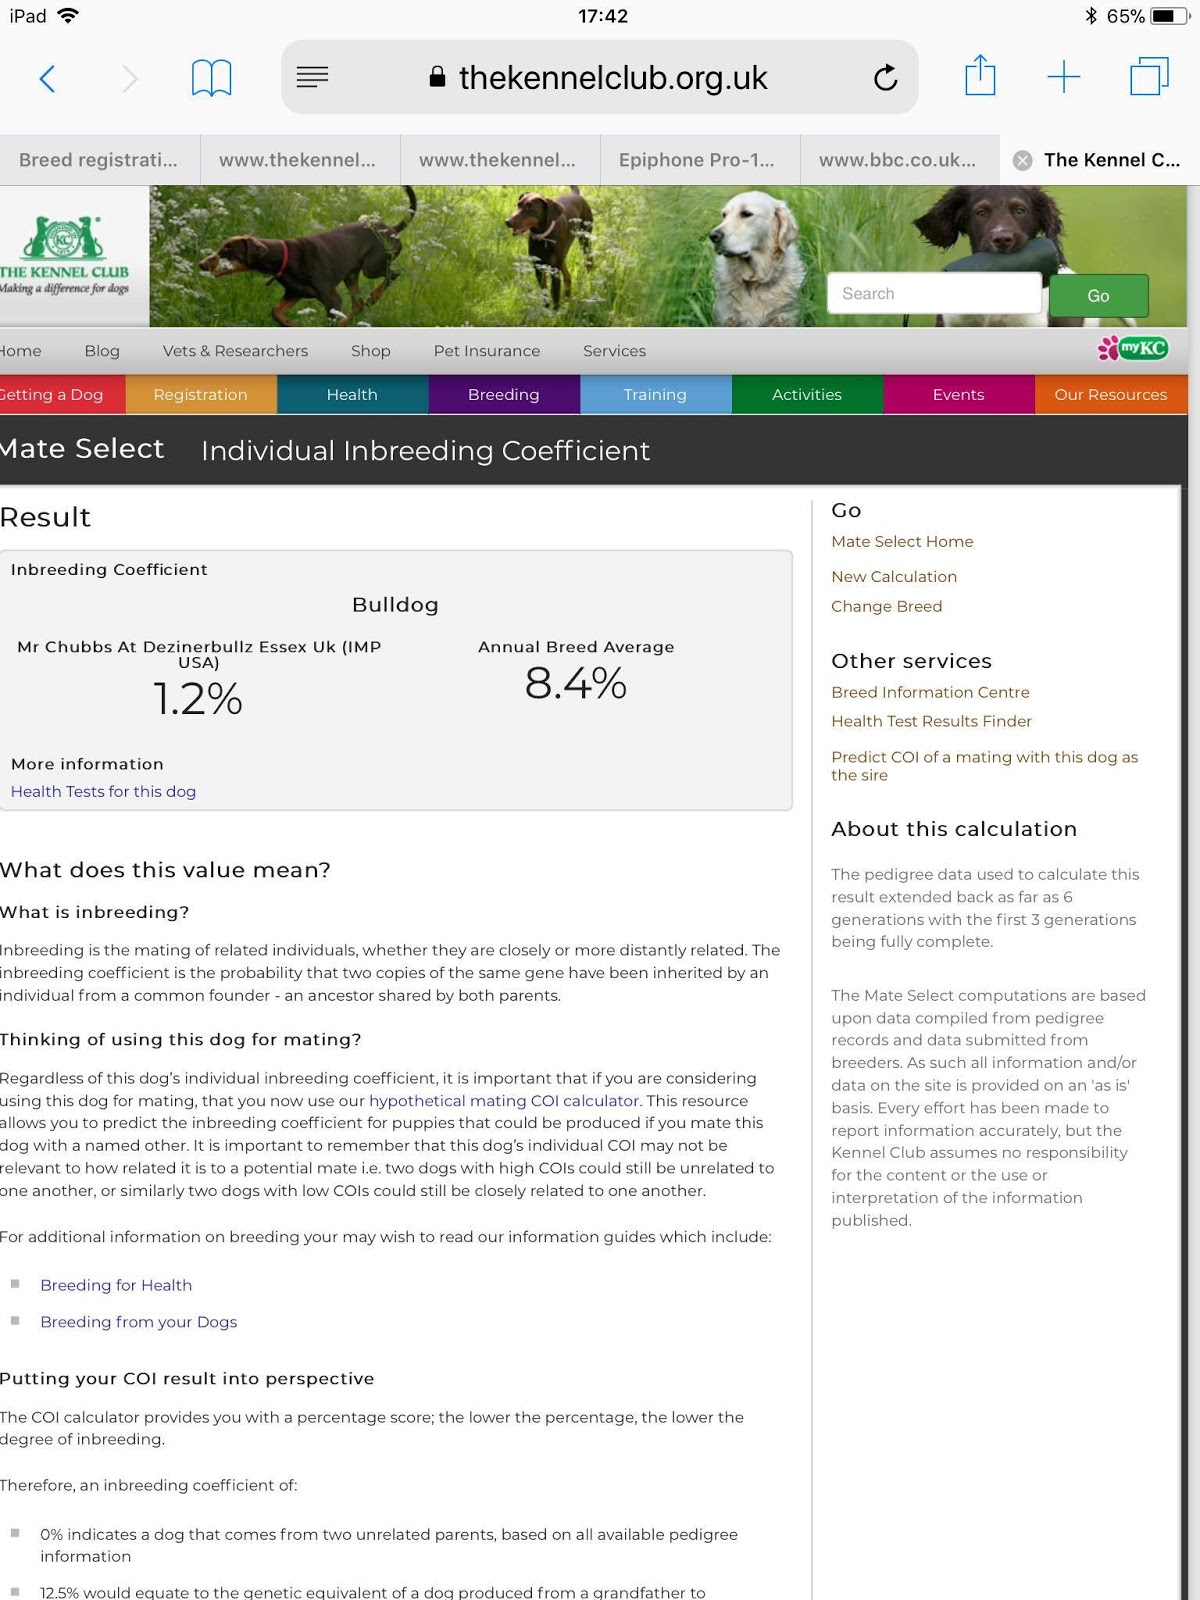The height and width of the screenshot is (1600, 1200).
Task: Tap the Safari forward arrow
Action: click(x=129, y=78)
